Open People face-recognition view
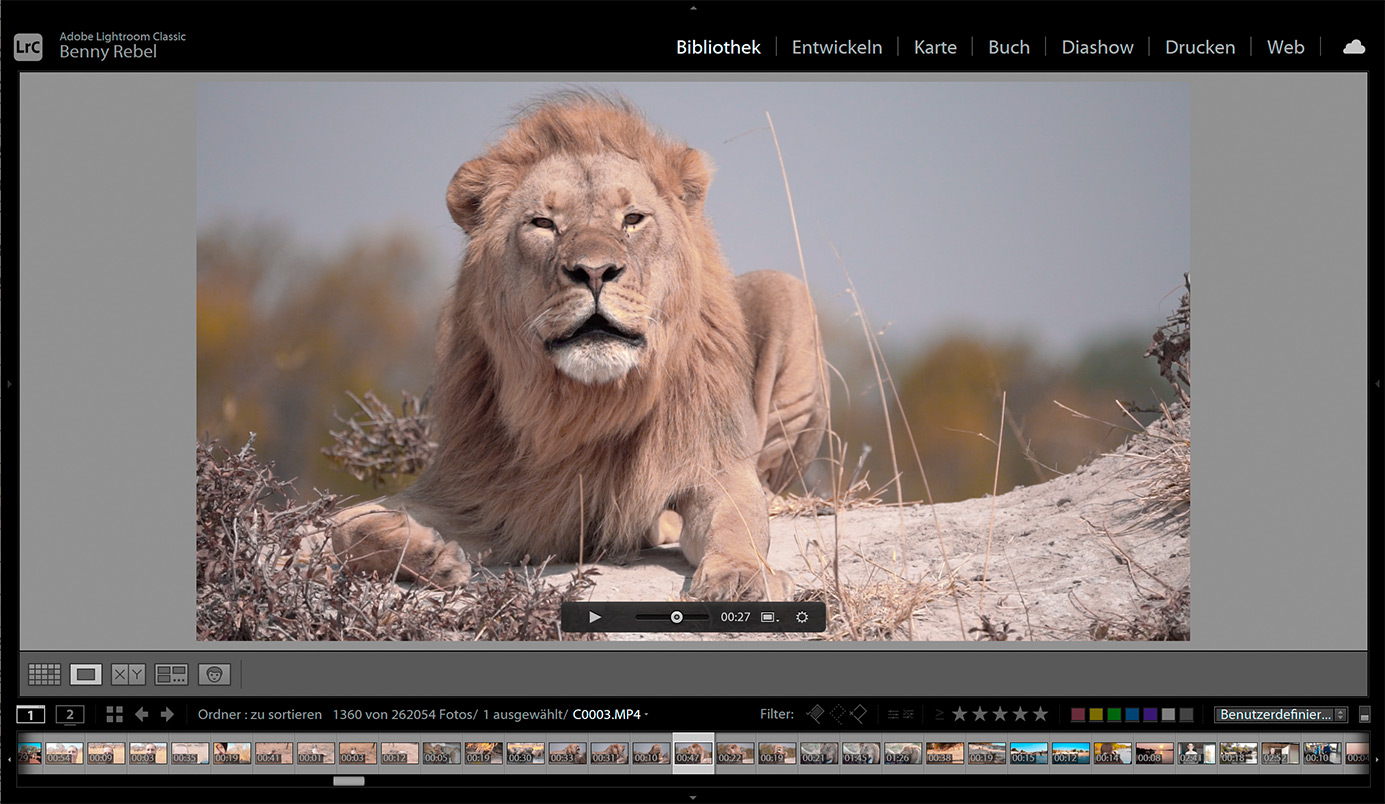 click(214, 675)
